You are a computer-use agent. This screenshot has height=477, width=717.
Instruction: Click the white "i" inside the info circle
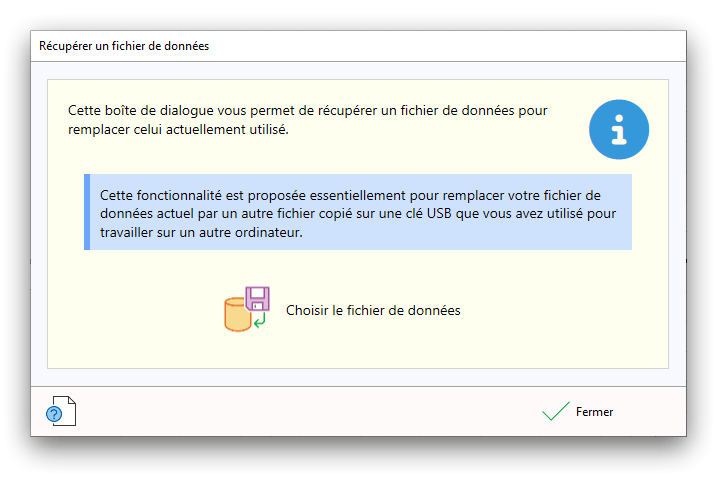pyautogui.click(x=620, y=130)
